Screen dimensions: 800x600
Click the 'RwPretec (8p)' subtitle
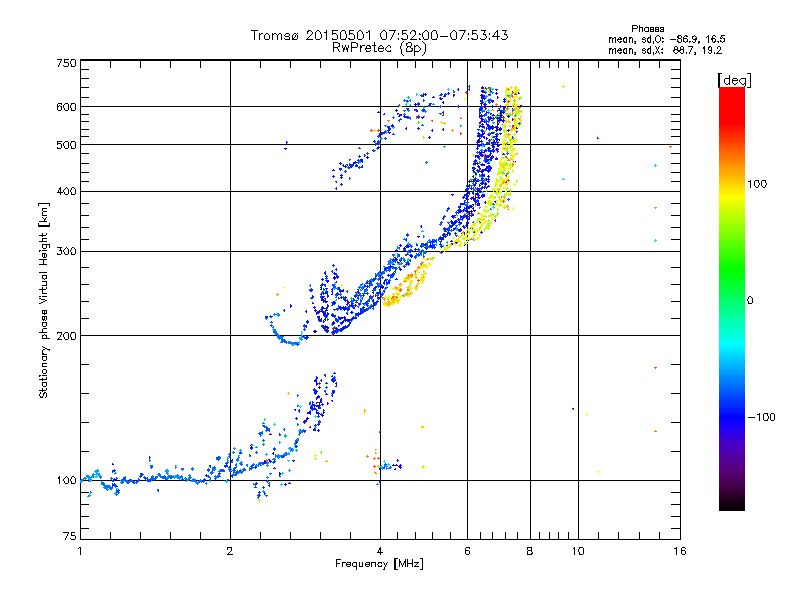pos(379,48)
